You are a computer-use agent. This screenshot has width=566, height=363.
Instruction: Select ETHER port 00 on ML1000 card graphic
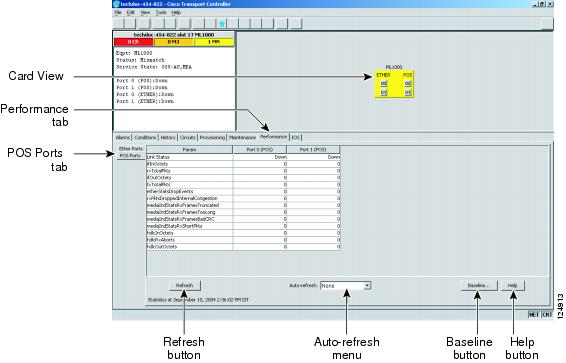384,84
